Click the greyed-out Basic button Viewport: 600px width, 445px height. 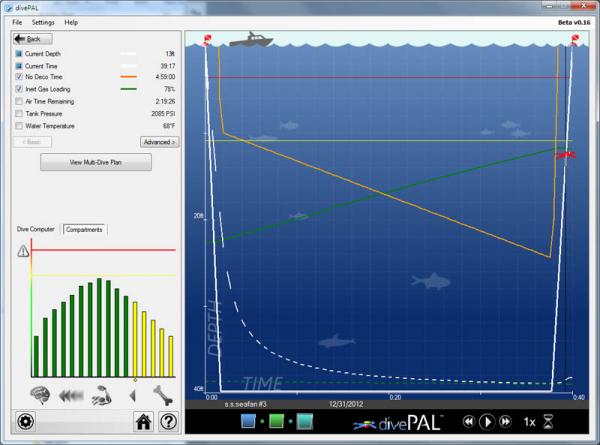[x=33, y=142]
